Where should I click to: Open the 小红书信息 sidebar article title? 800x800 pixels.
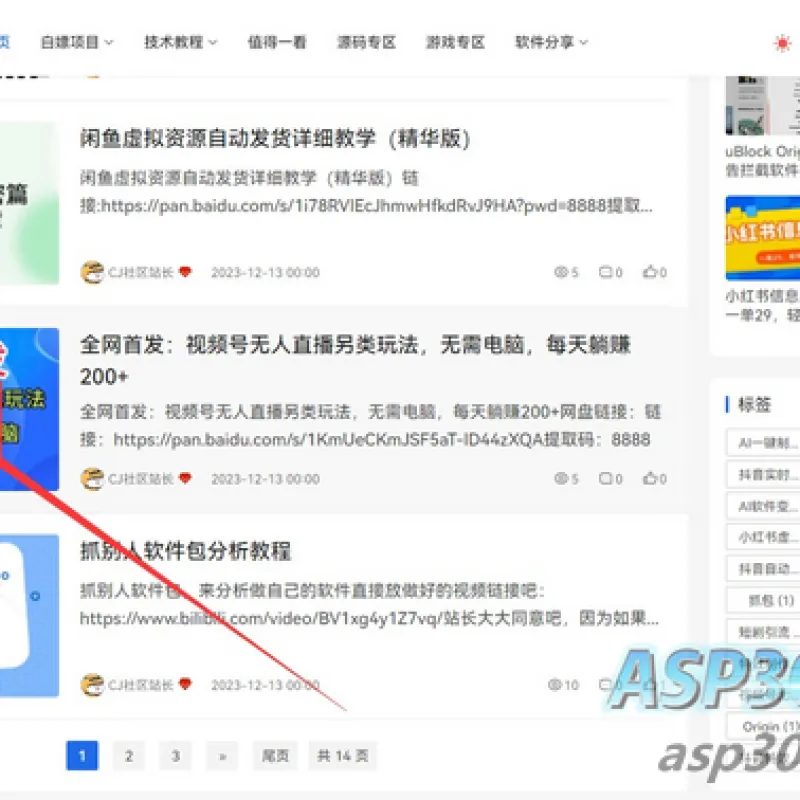click(763, 306)
